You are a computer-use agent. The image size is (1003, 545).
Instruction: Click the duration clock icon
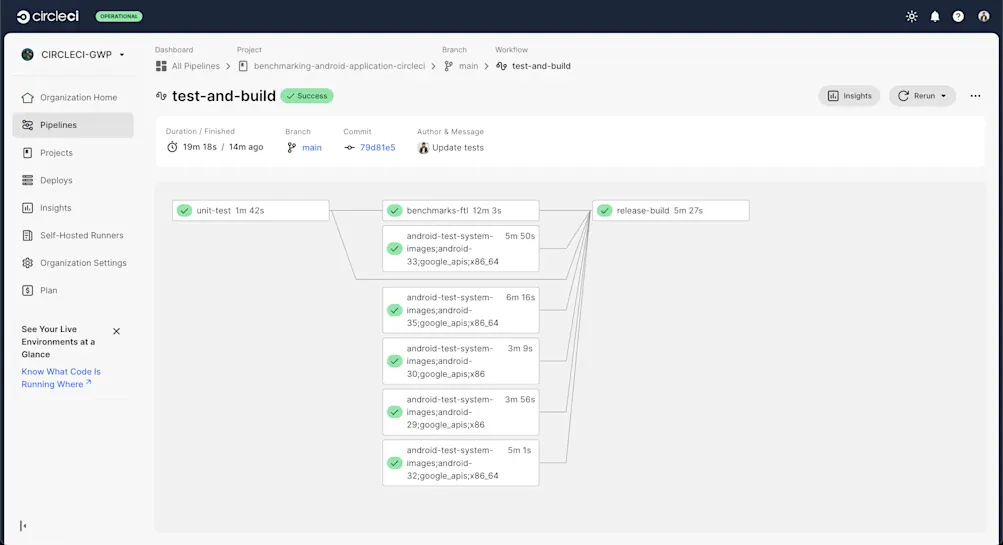[172, 147]
